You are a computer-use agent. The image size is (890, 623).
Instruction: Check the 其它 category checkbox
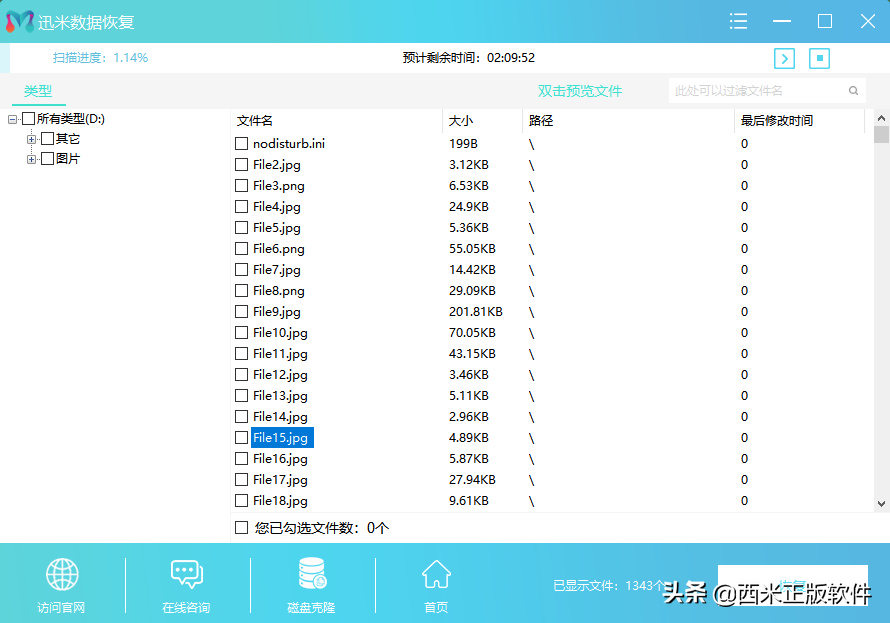click(x=48, y=138)
